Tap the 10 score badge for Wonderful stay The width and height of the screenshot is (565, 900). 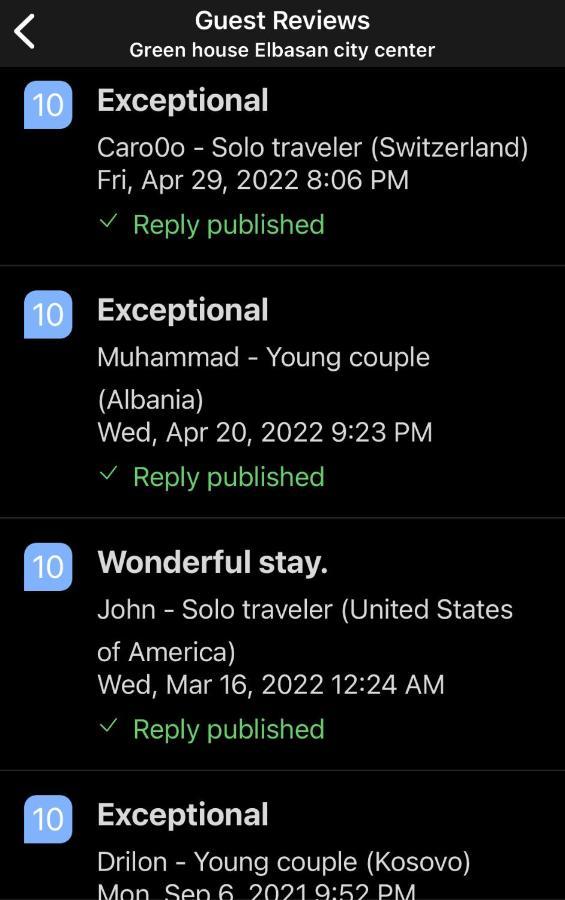click(48, 567)
